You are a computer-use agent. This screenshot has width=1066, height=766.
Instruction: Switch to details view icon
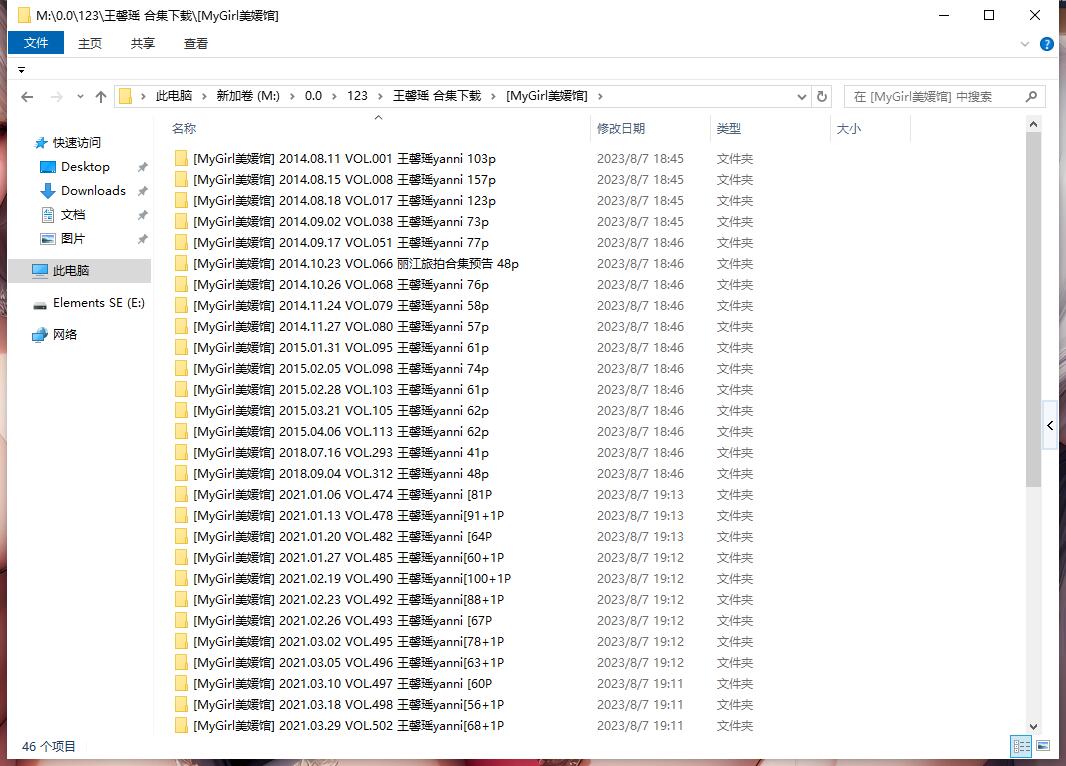[1021, 746]
